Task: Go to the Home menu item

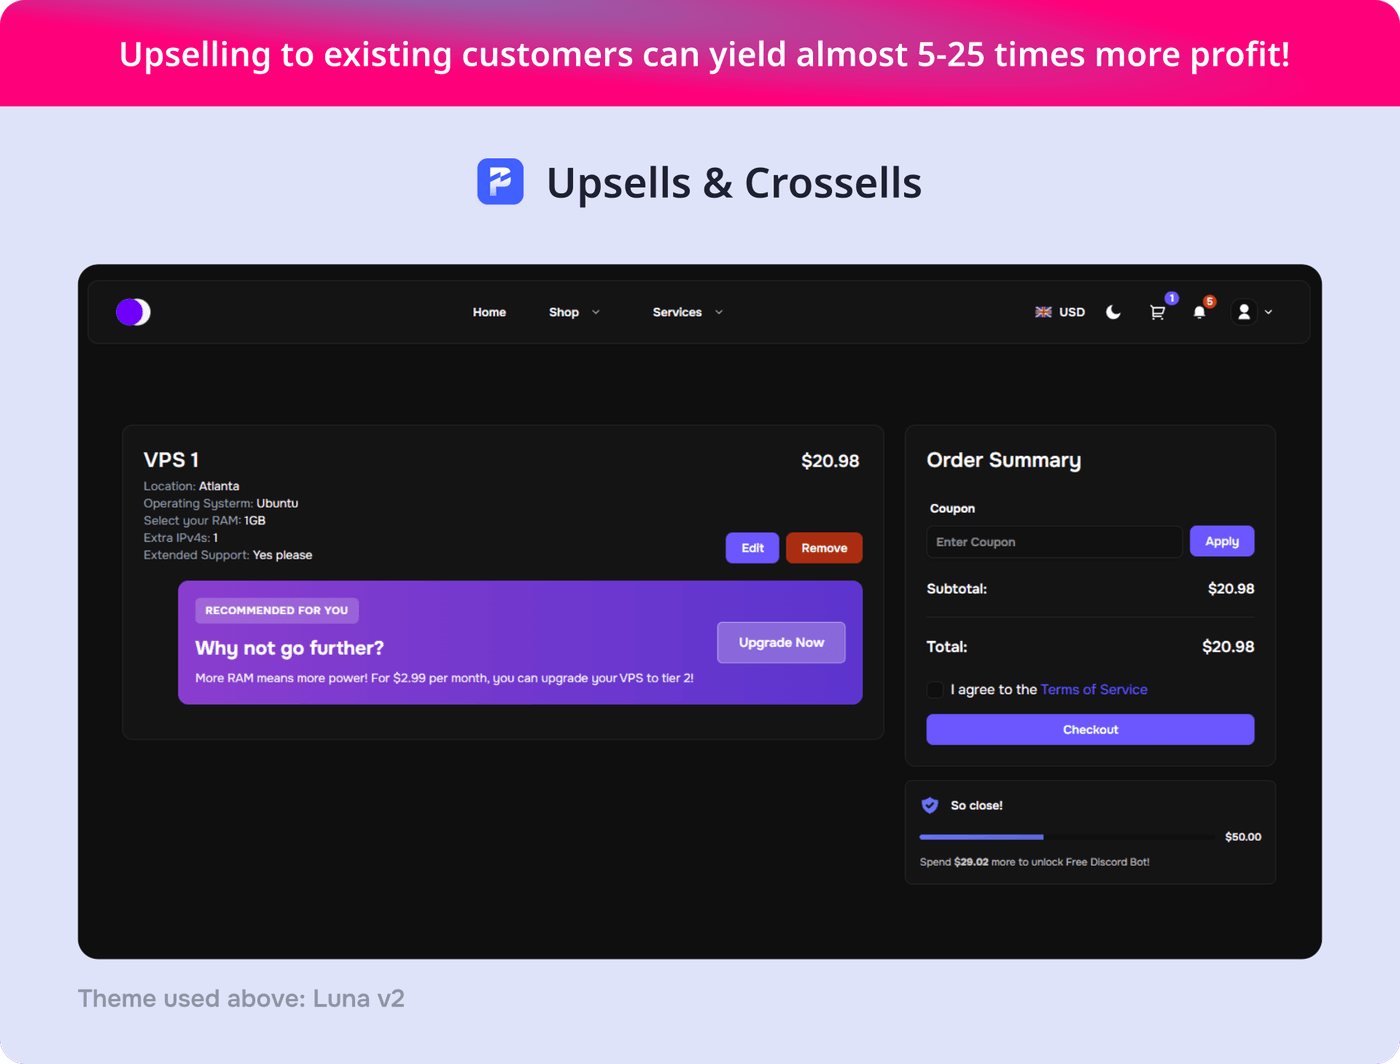Action: pos(489,312)
